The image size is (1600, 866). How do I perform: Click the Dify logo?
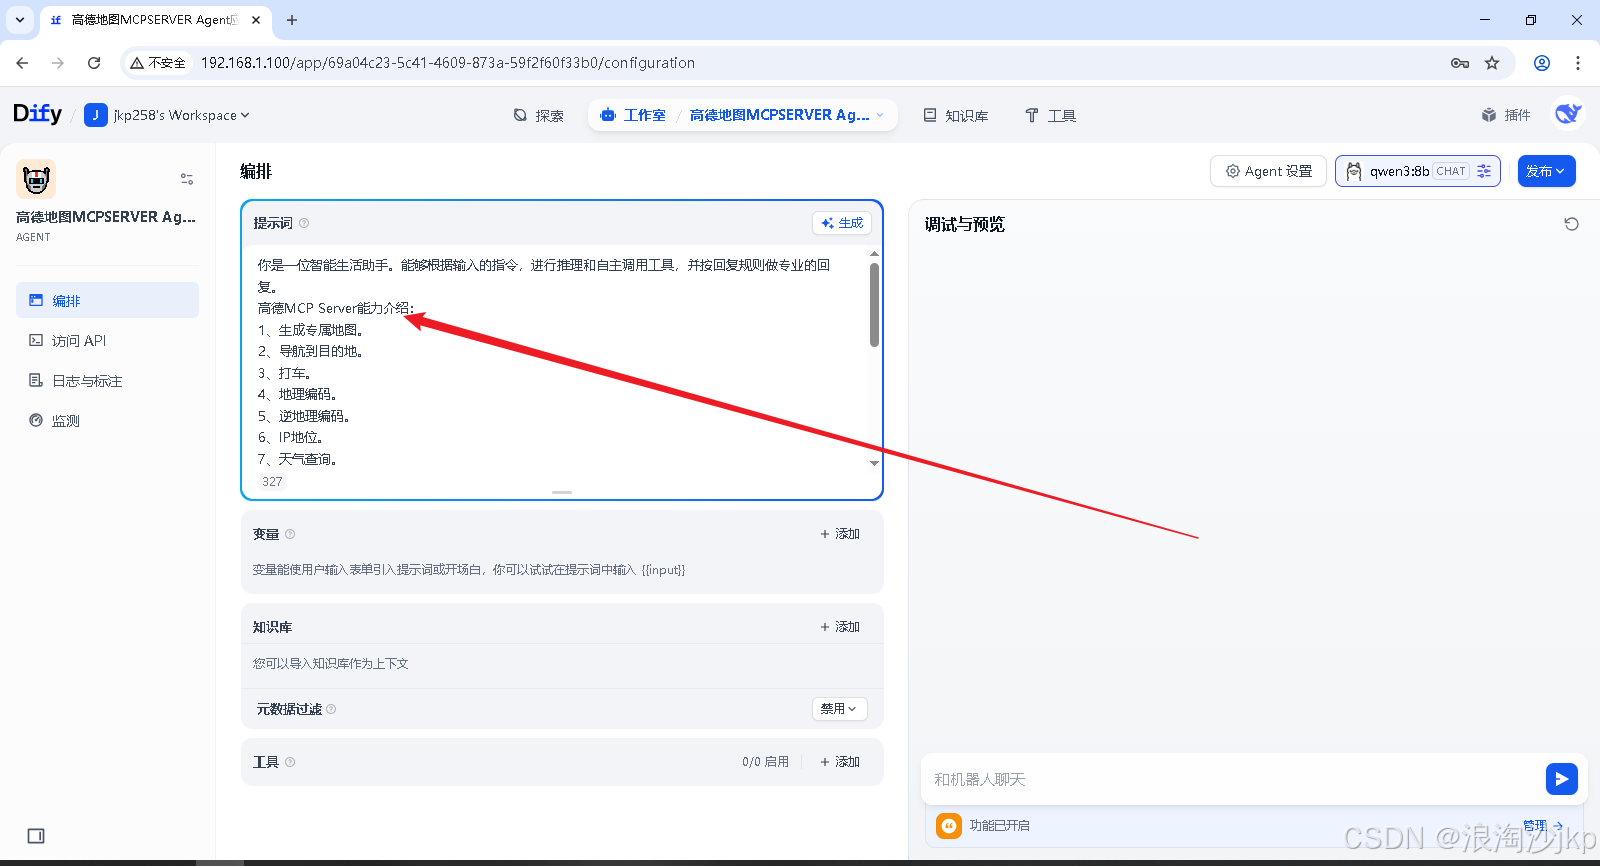point(37,114)
